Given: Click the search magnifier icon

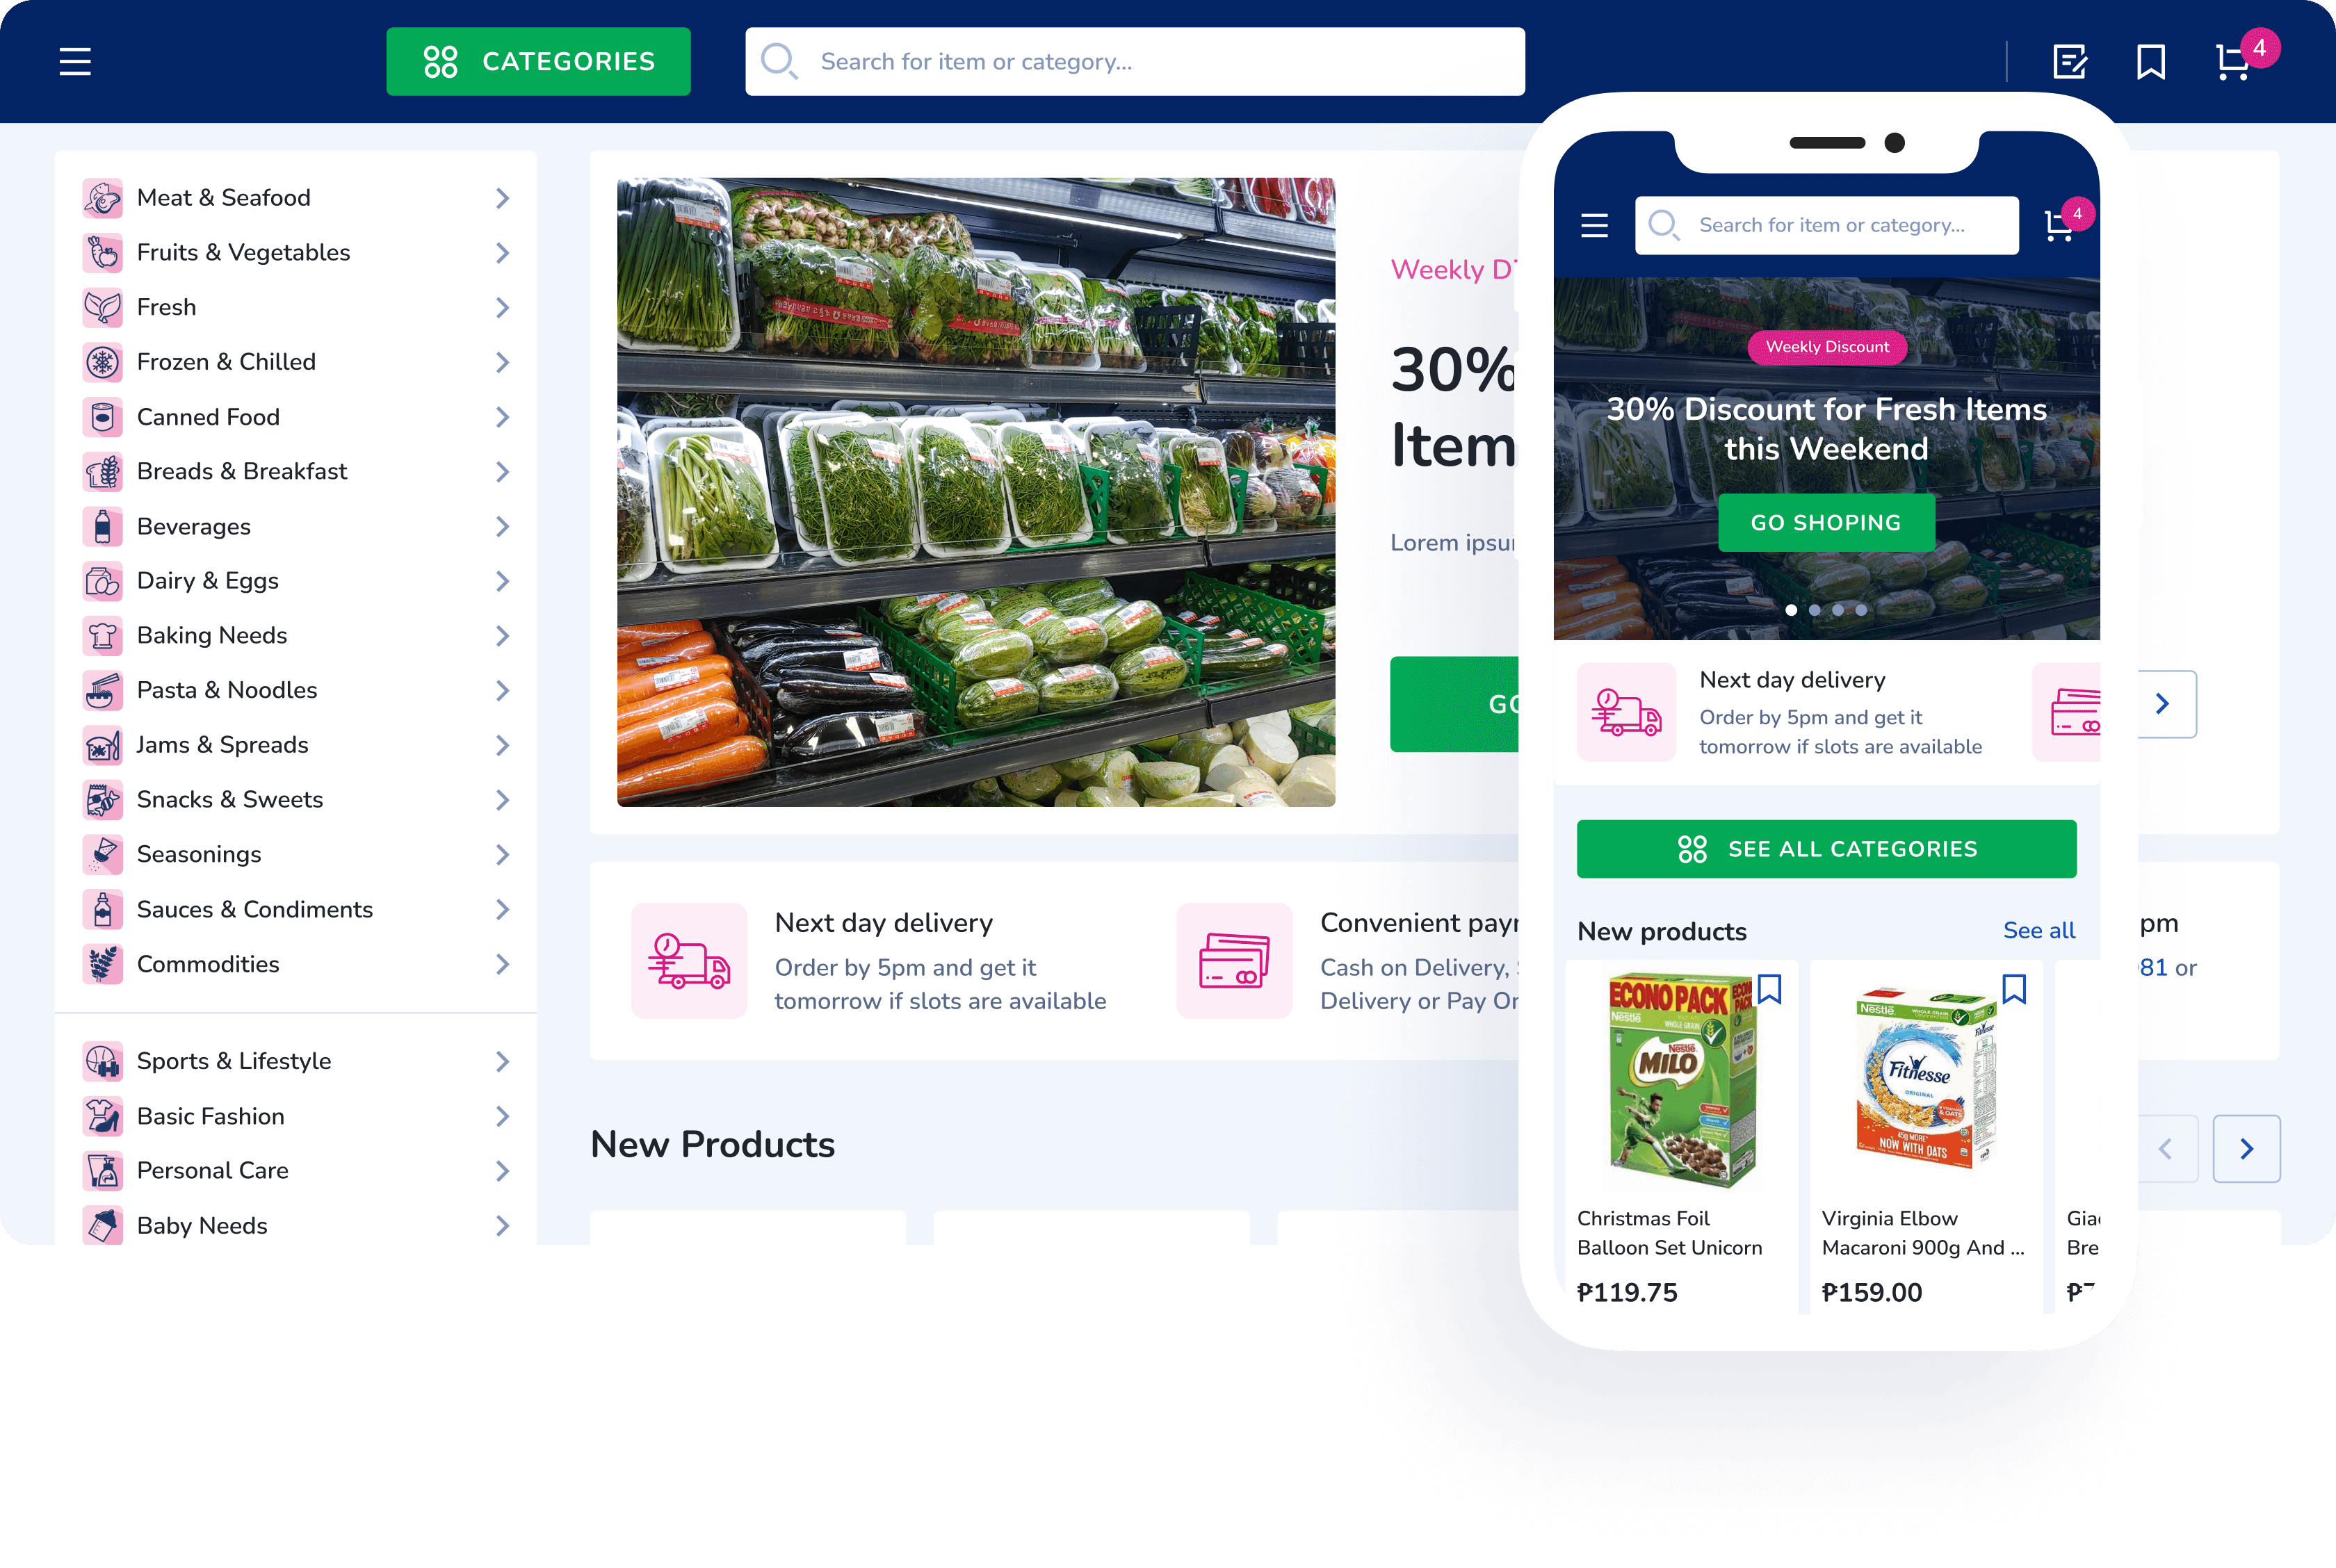Looking at the screenshot, I should point(782,61).
